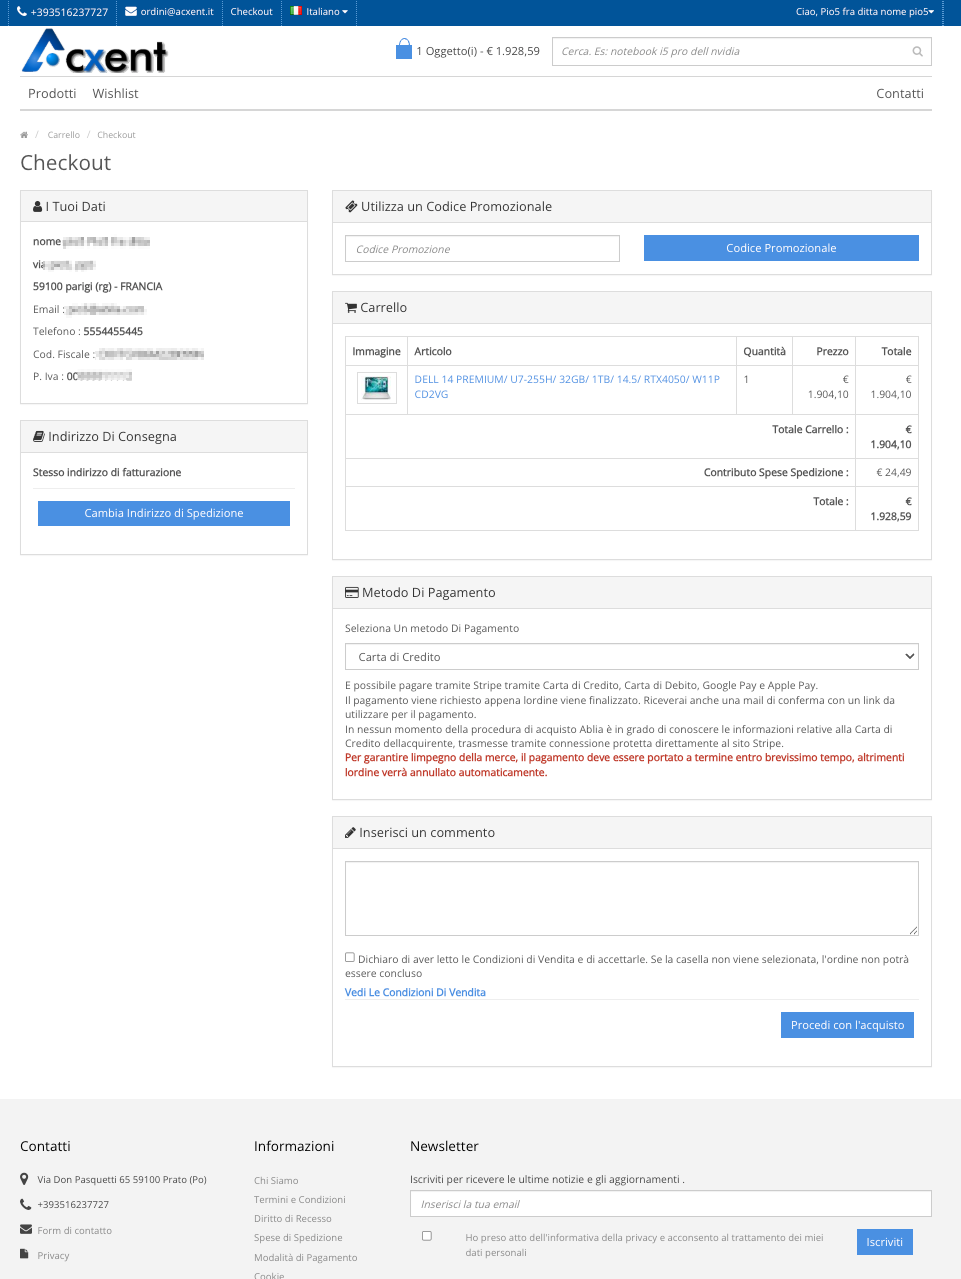Click the phone icon in top bar
Screen dimensions: 961x1279
[x=22, y=12]
